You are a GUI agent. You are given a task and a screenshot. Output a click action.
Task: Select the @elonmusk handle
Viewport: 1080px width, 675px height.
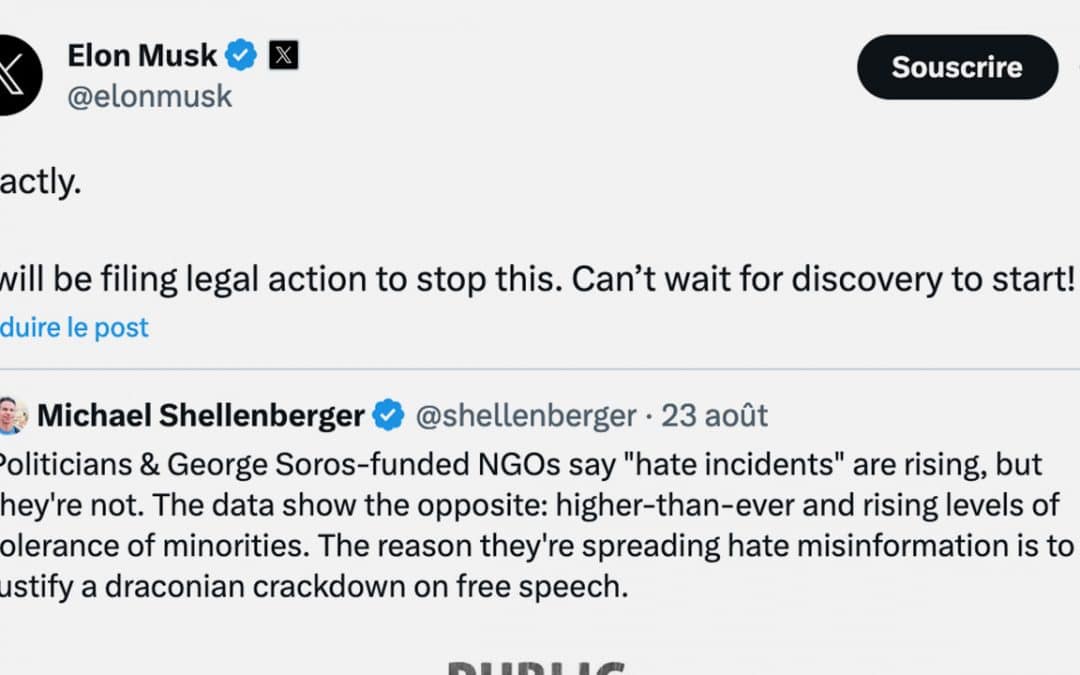pos(149,95)
